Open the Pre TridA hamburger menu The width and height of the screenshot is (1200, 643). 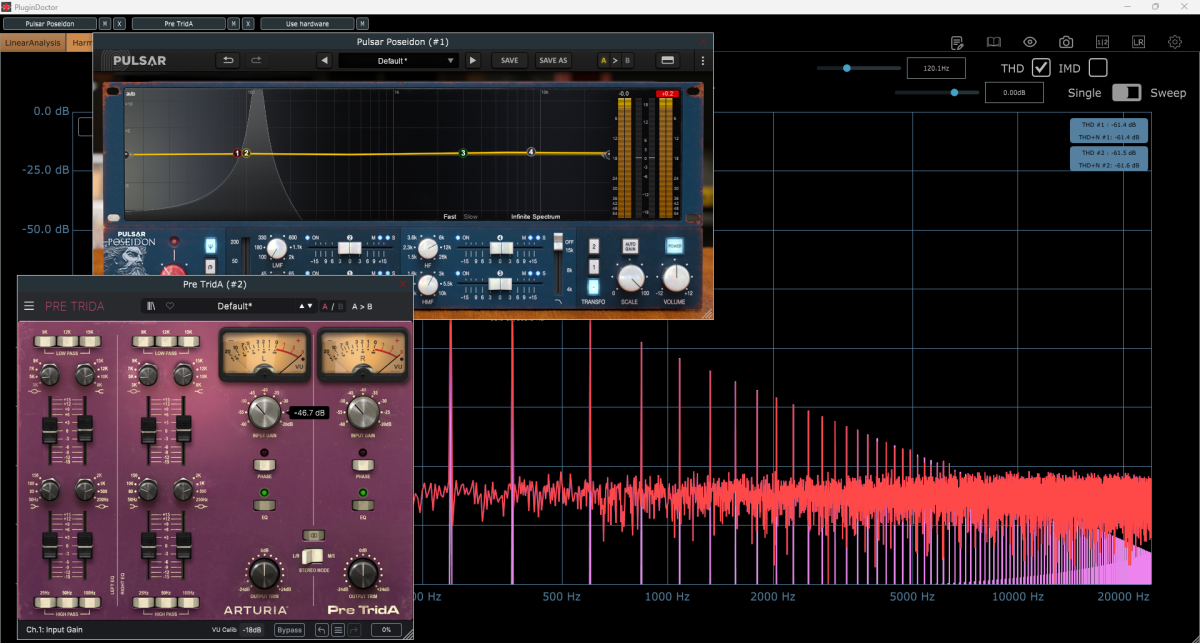coord(29,306)
